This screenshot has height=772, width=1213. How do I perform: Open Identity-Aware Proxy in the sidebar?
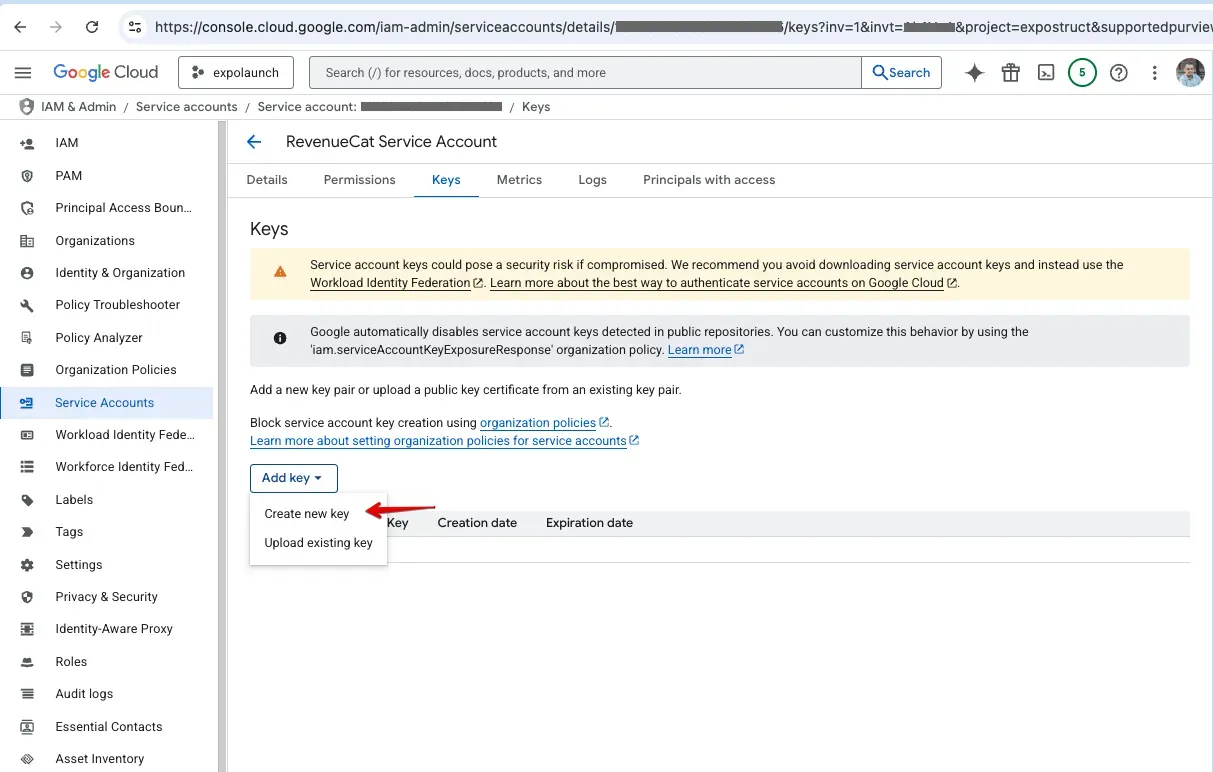coord(114,629)
